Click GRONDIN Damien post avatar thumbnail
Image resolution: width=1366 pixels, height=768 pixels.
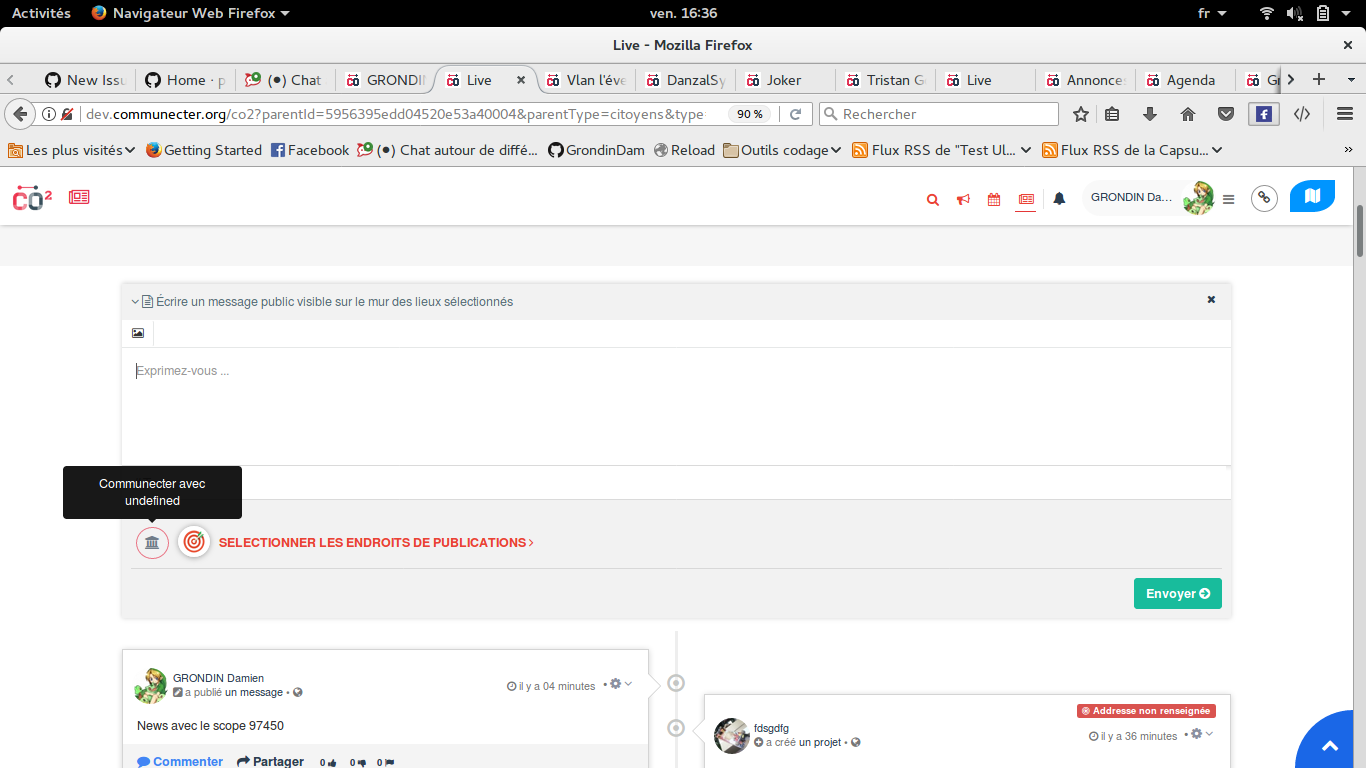[151, 686]
